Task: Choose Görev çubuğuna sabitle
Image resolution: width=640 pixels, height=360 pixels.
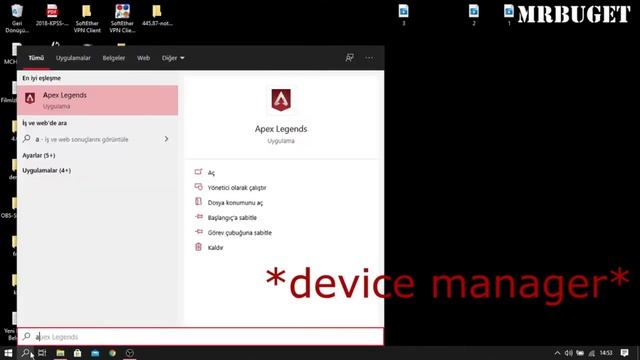Action: click(240, 233)
